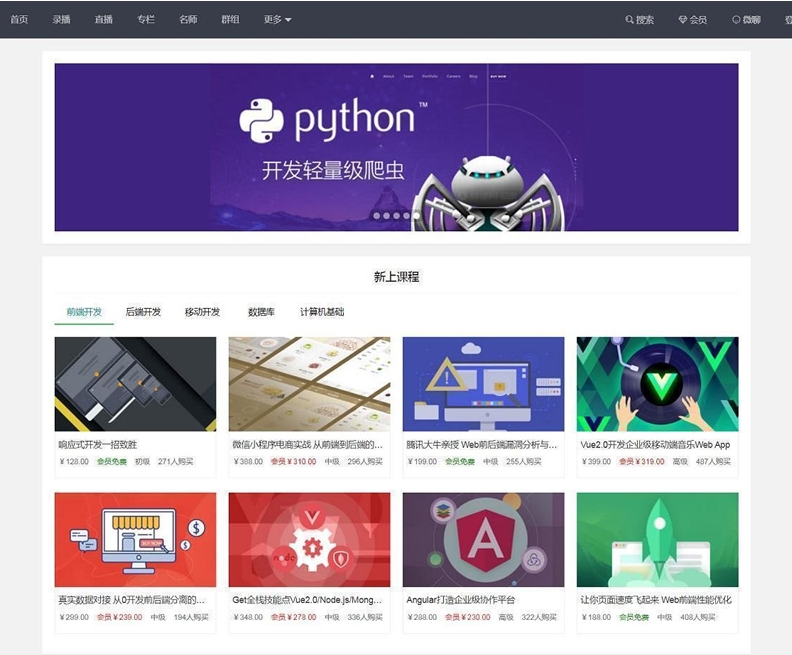This screenshot has height=655, width=792.
Task: Open Web前端性能优化 course thumbnail
Action: pyautogui.click(x=658, y=540)
